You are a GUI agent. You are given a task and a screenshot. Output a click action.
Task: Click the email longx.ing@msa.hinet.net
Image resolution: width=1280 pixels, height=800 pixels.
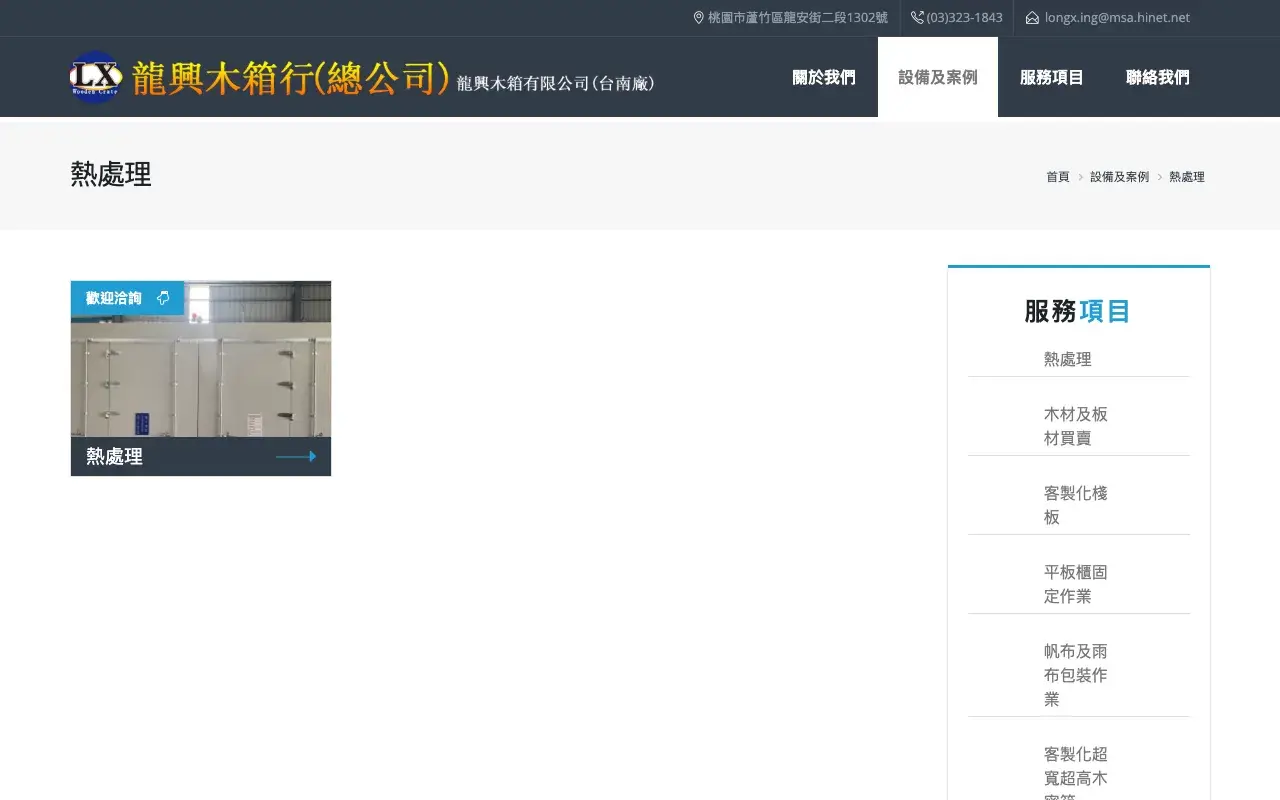[x=1117, y=18]
